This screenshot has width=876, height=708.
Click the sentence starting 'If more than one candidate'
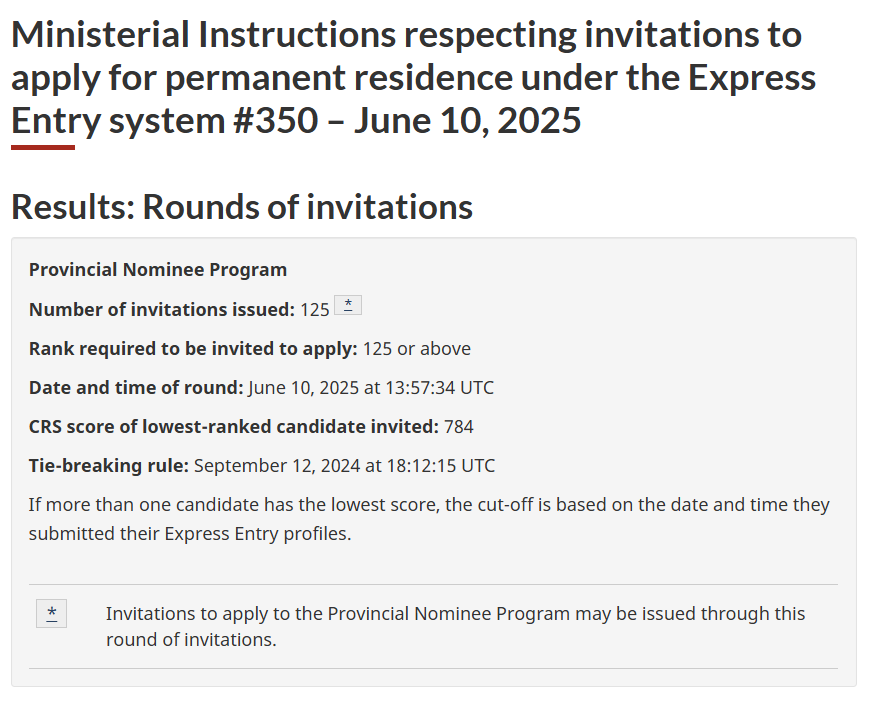point(429,504)
